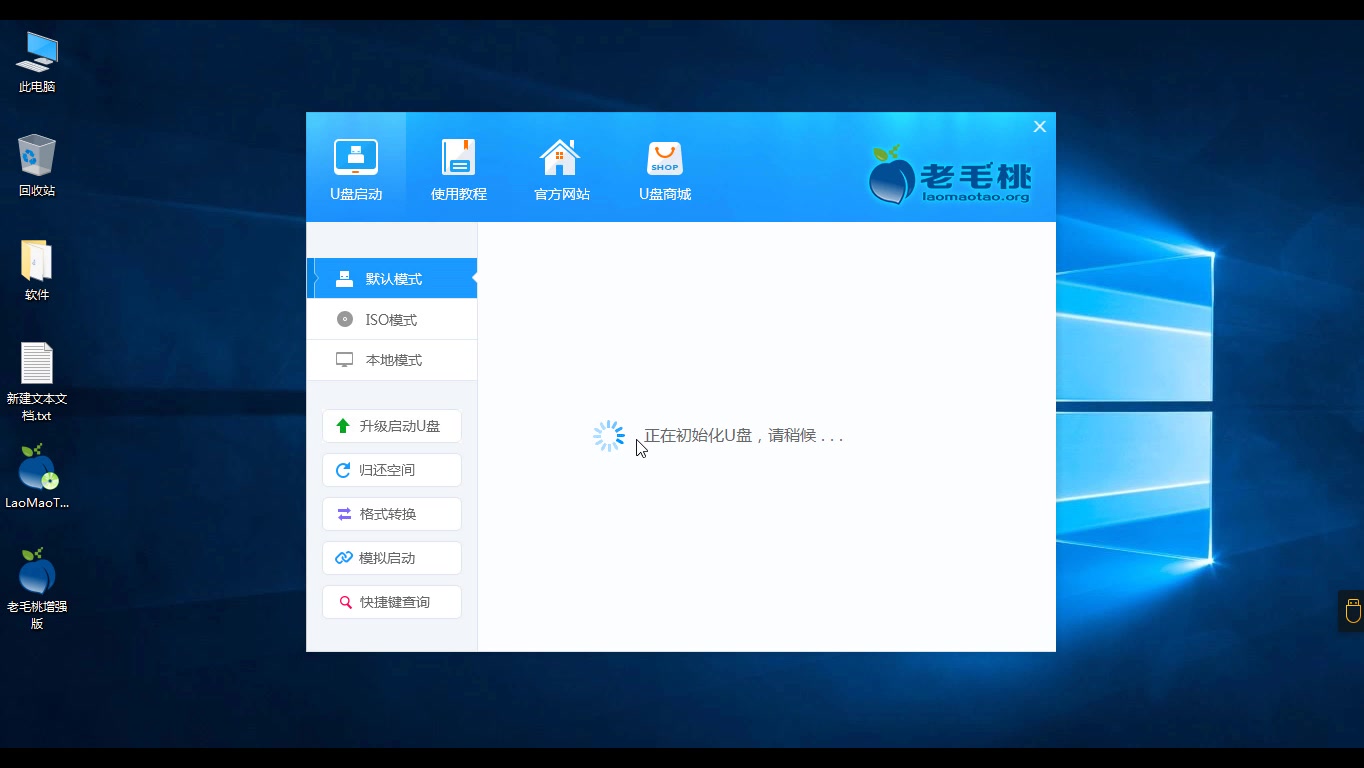The height and width of the screenshot is (768, 1364).
Task: Open the 归还空间 reclaim space option
Action: tap(391, 469)
